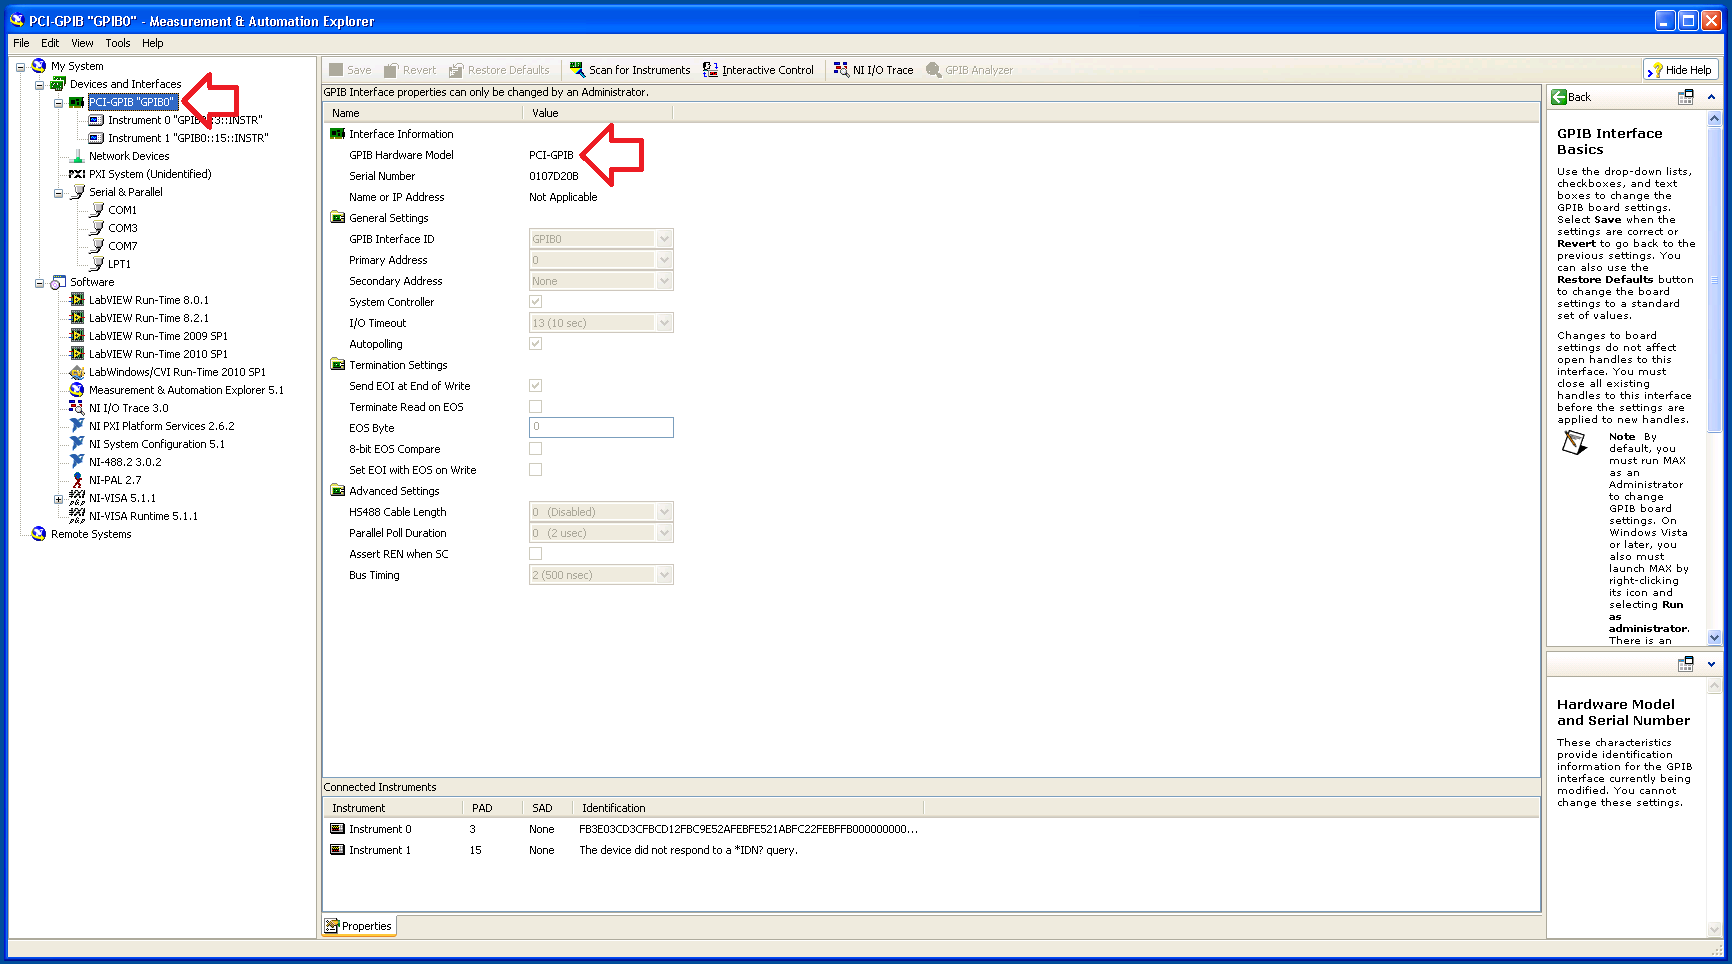Expand the NI-VISA 5.1.1 node

58,499
